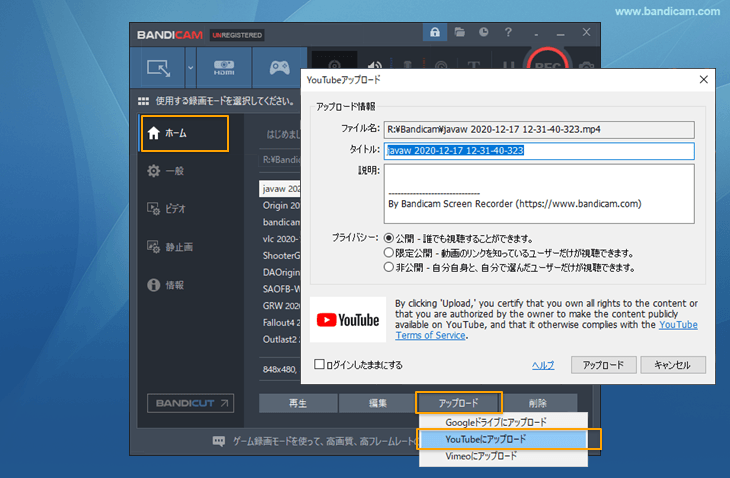Screen dimensions: 730x478
Task: Select the javaw recording in file list
Action: tap(281, 189)
